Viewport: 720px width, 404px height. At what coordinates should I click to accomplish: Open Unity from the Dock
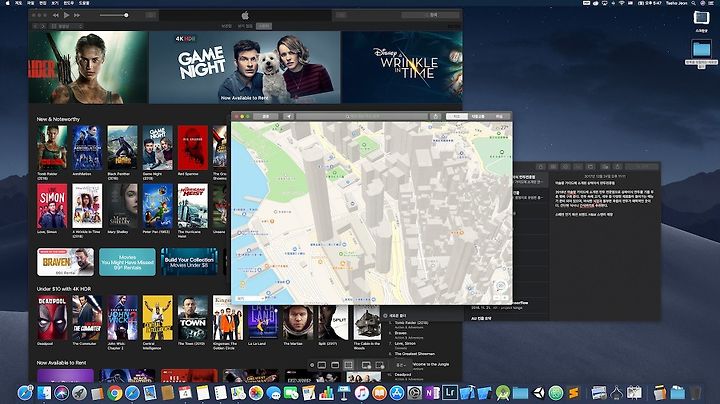538,393
